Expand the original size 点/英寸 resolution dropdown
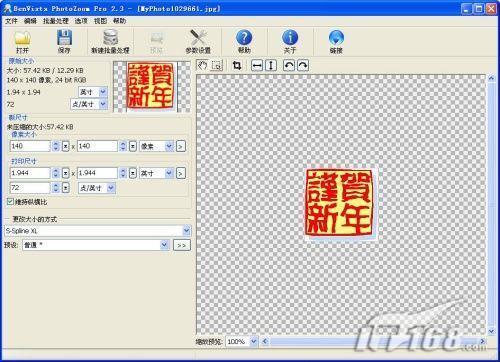This screenshot has height=362, width=500. click(103, 104)
